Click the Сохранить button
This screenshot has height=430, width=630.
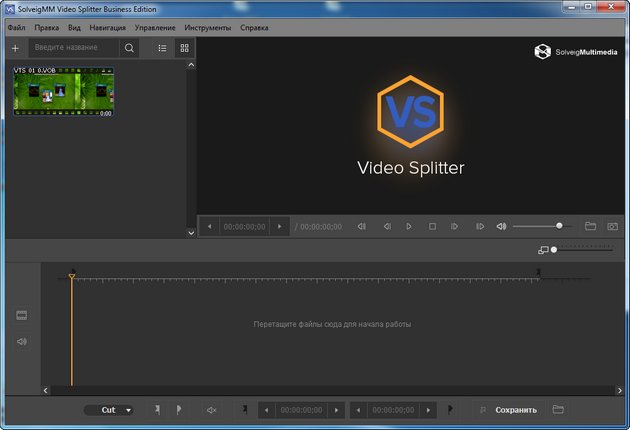click(516, 410)
